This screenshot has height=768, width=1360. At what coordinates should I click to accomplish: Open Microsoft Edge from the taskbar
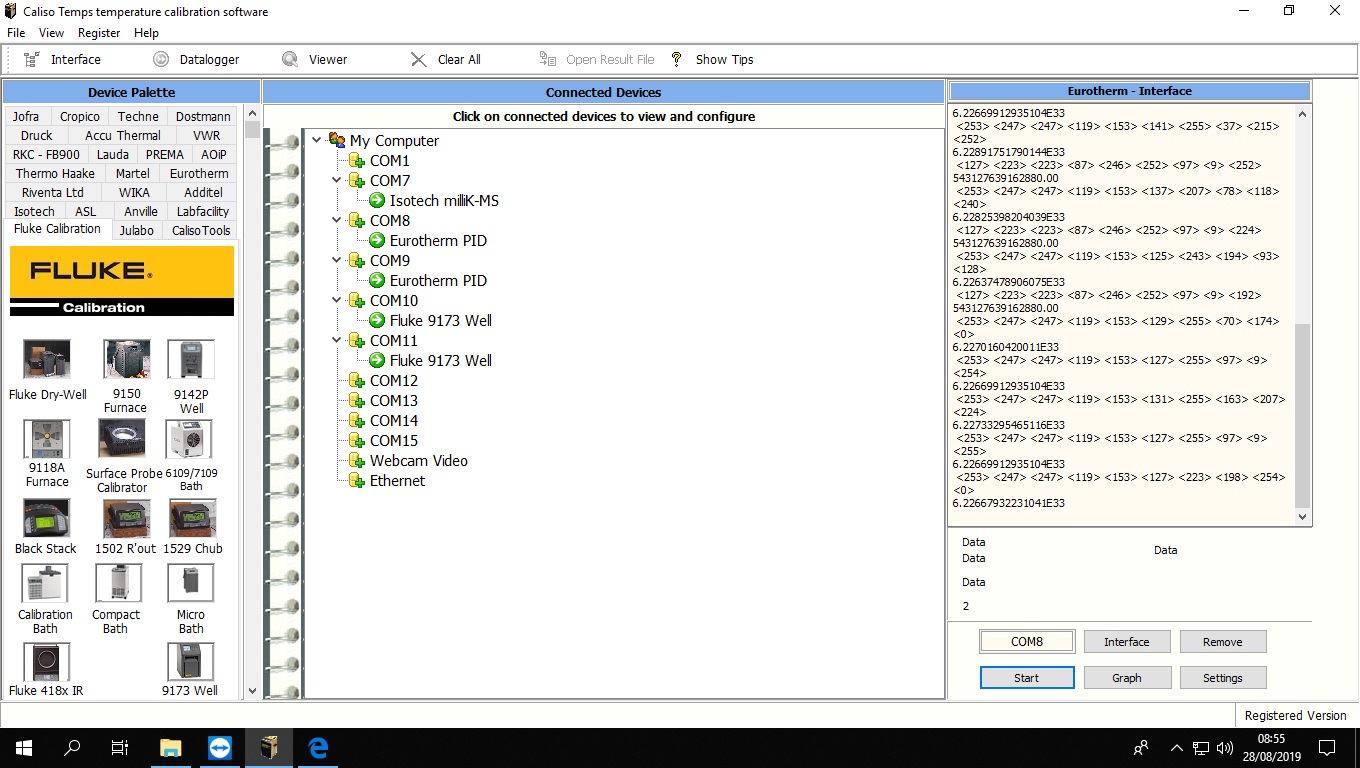point(318,748)
